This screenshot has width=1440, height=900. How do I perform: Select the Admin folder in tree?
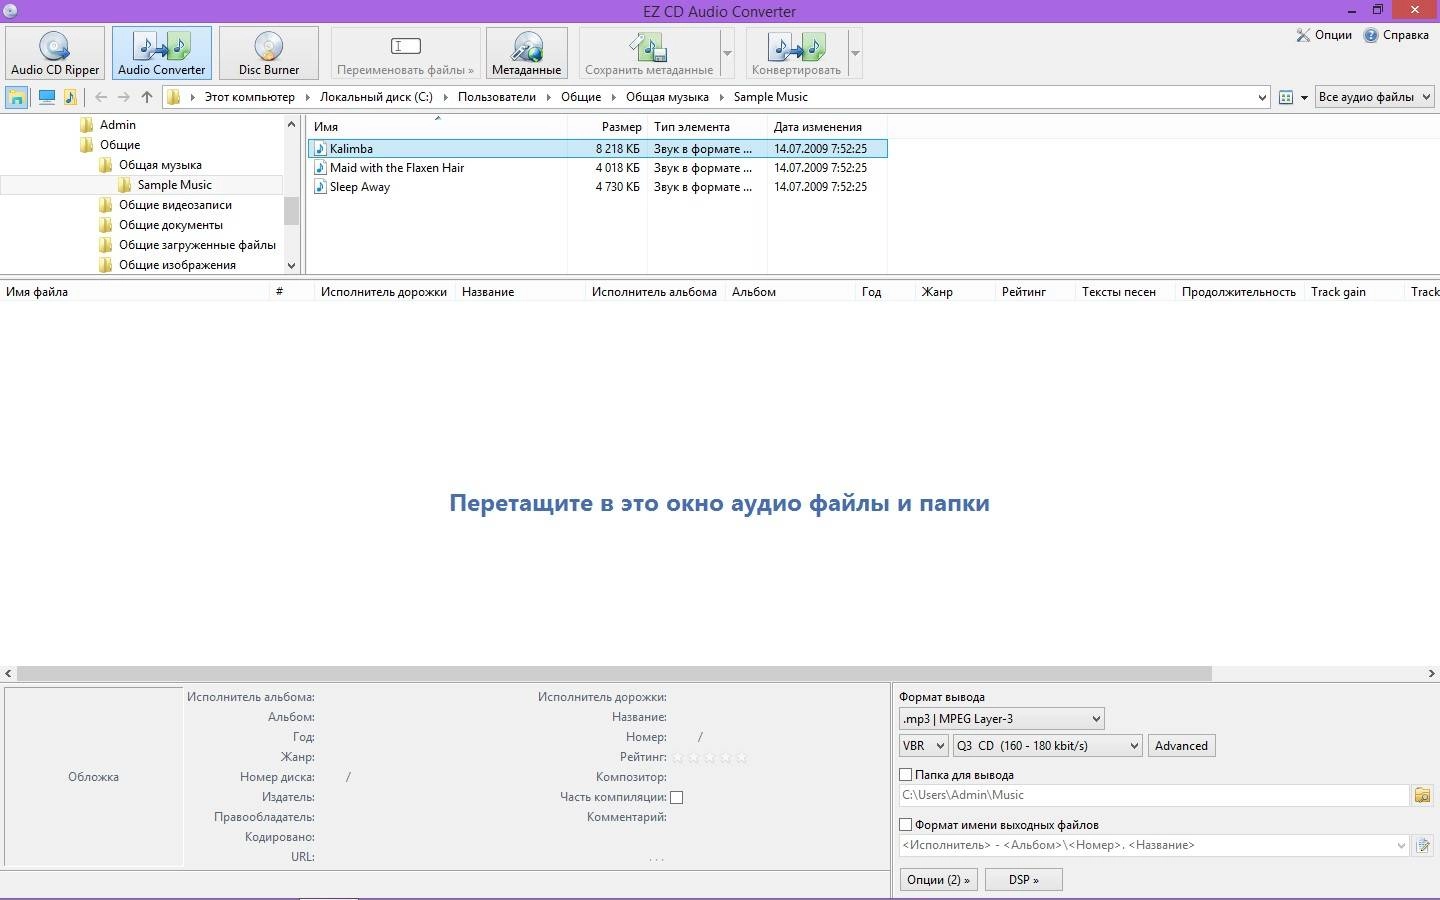pyautogui.click(x=117, y=125)
